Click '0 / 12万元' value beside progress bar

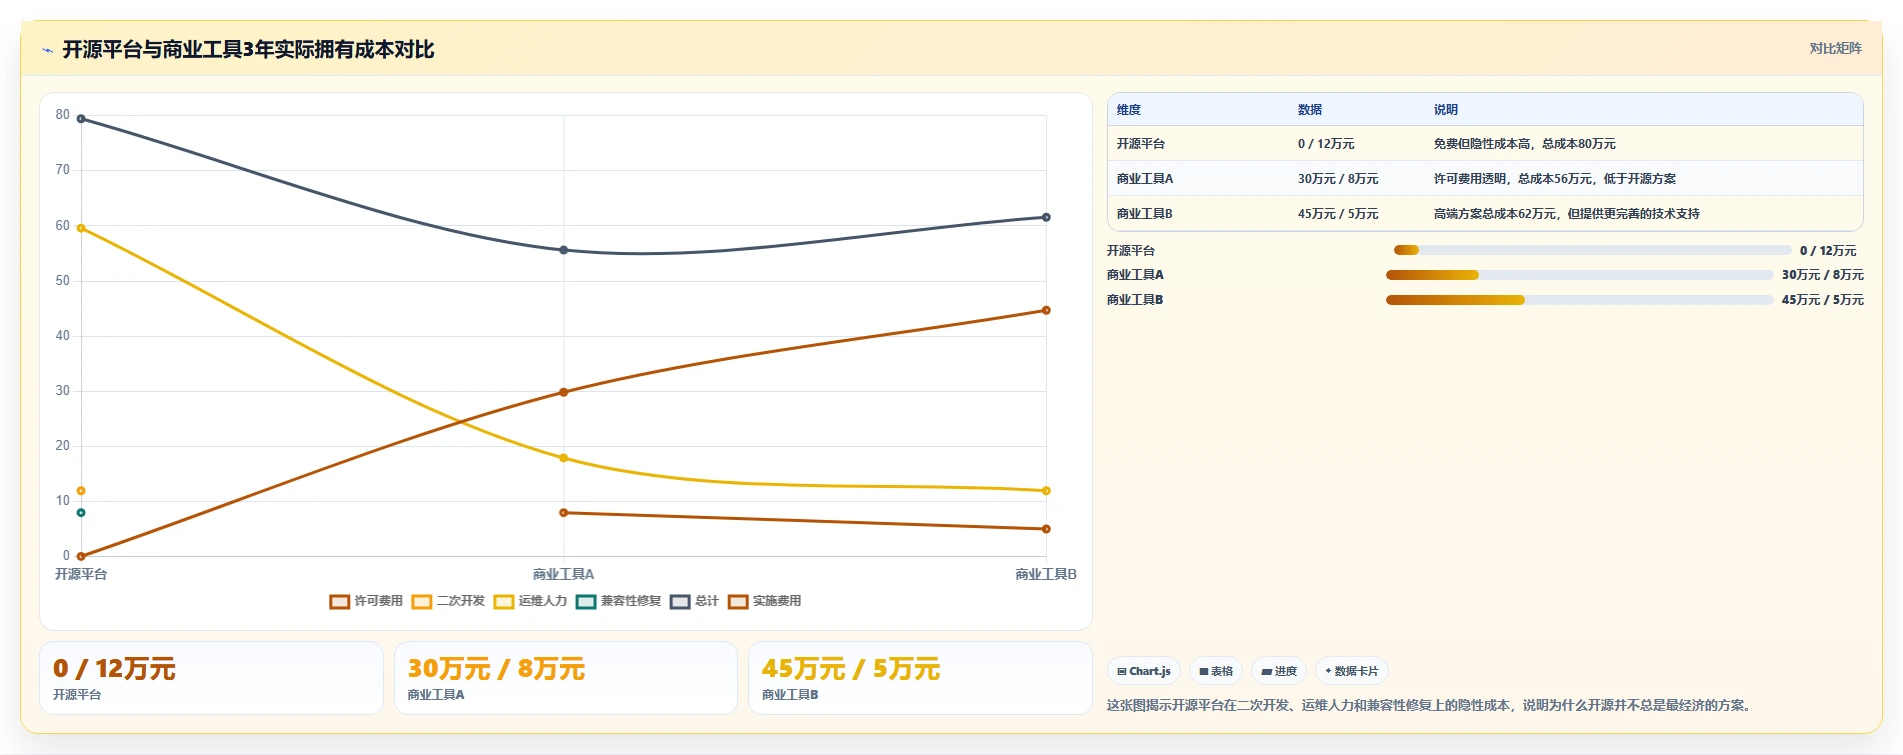coord(1828,251)
